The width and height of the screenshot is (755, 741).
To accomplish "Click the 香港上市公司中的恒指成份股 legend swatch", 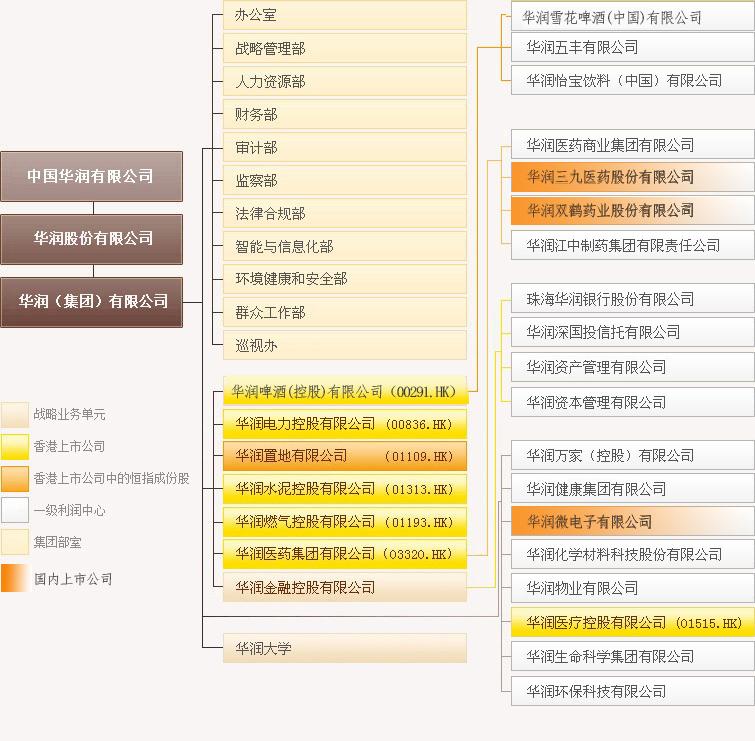I will [x=15, y=479].
